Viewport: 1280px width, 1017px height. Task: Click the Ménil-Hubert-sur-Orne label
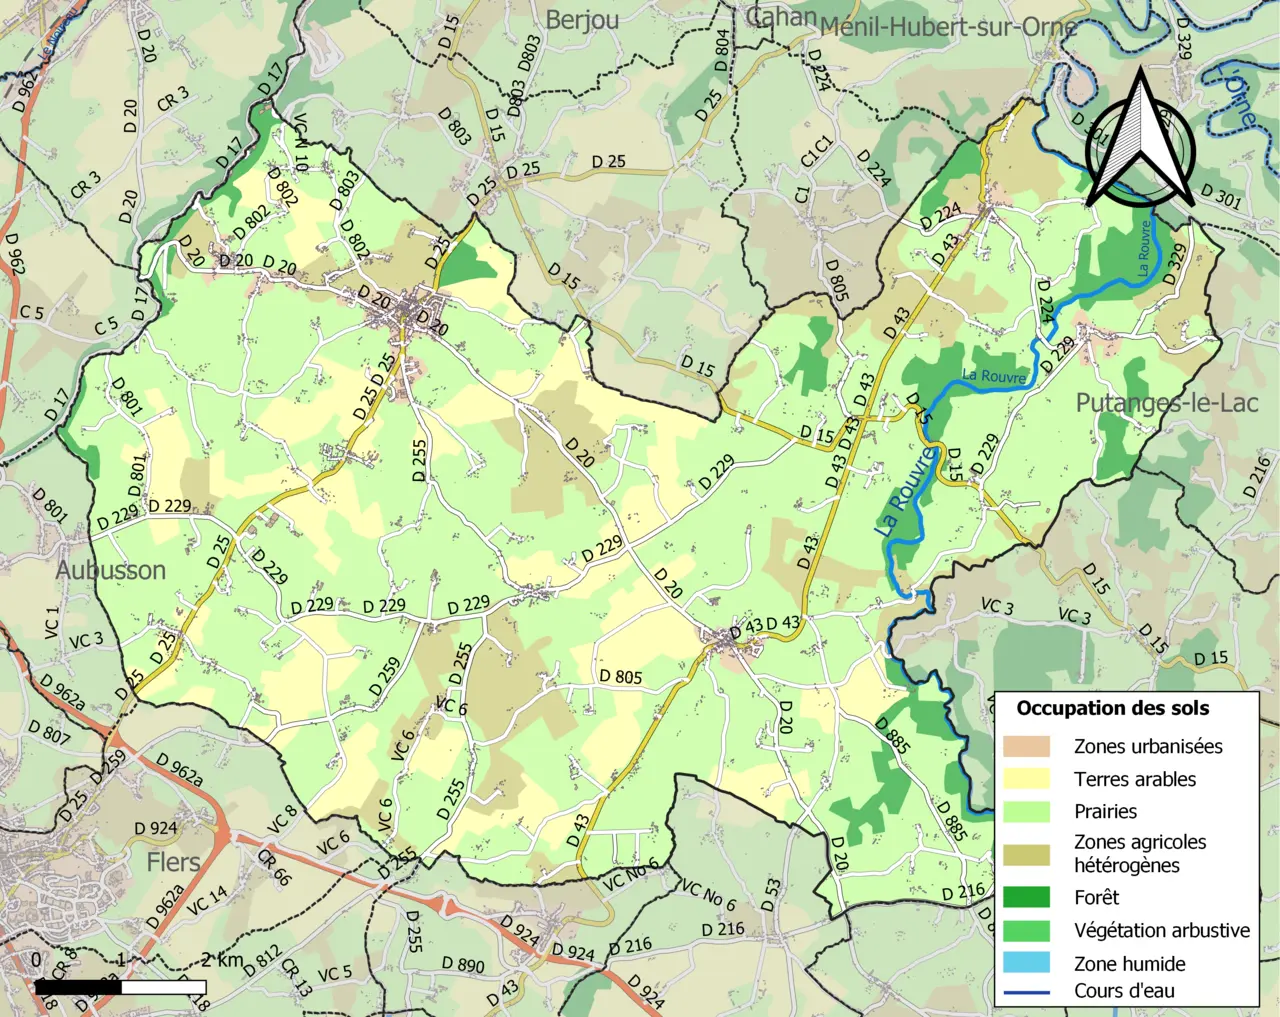(x=948, y=27)
